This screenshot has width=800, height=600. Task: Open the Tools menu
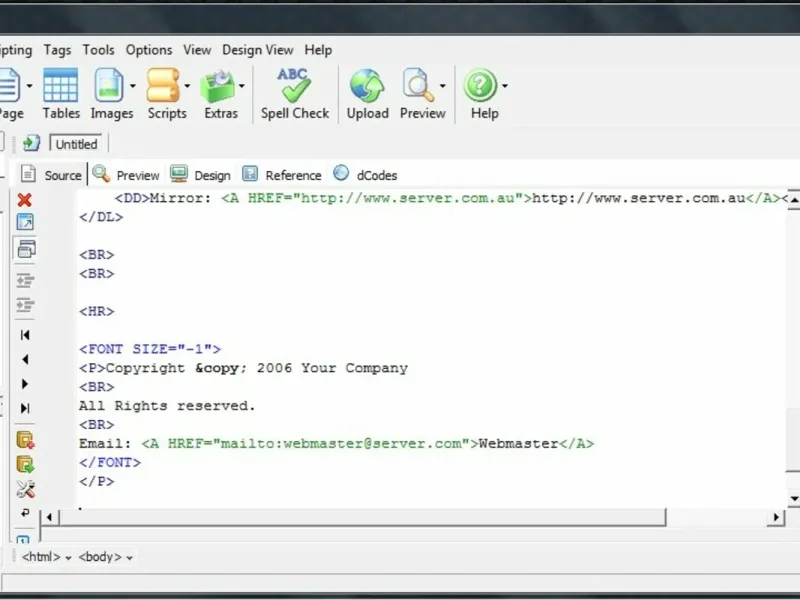[x=98, y=50]
